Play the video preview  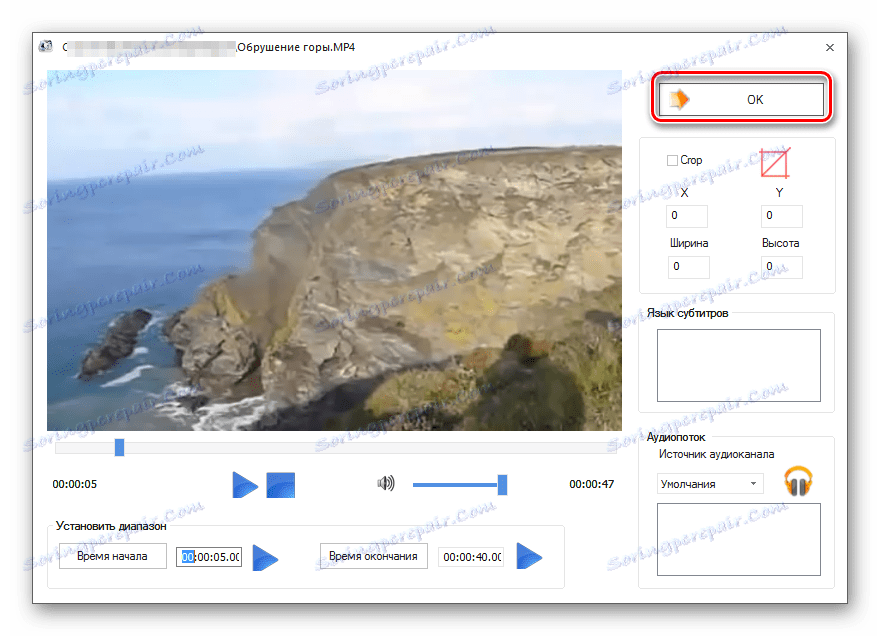(x=245, y=485)
